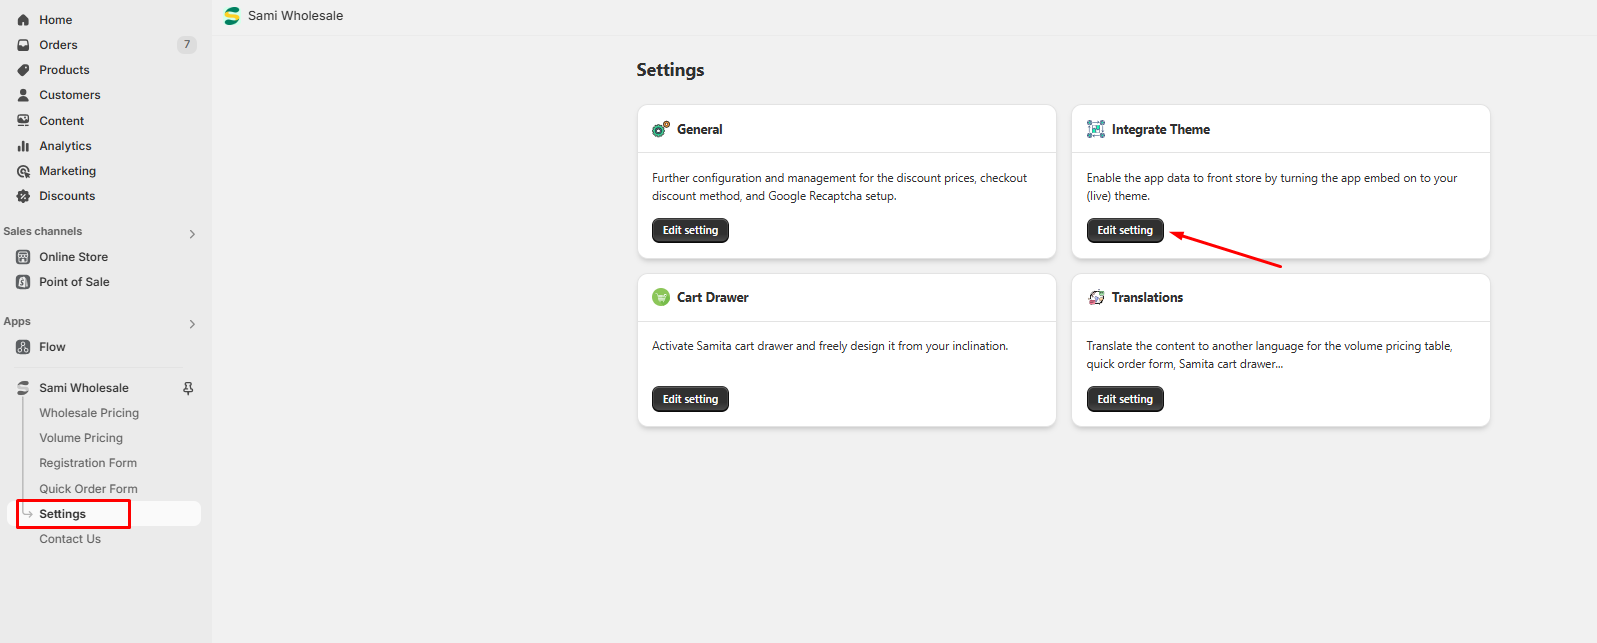Screen dimensions: 1597x643
Task: Open the Wholesale Pricing submenu item
Action: [x=89, y=413]
